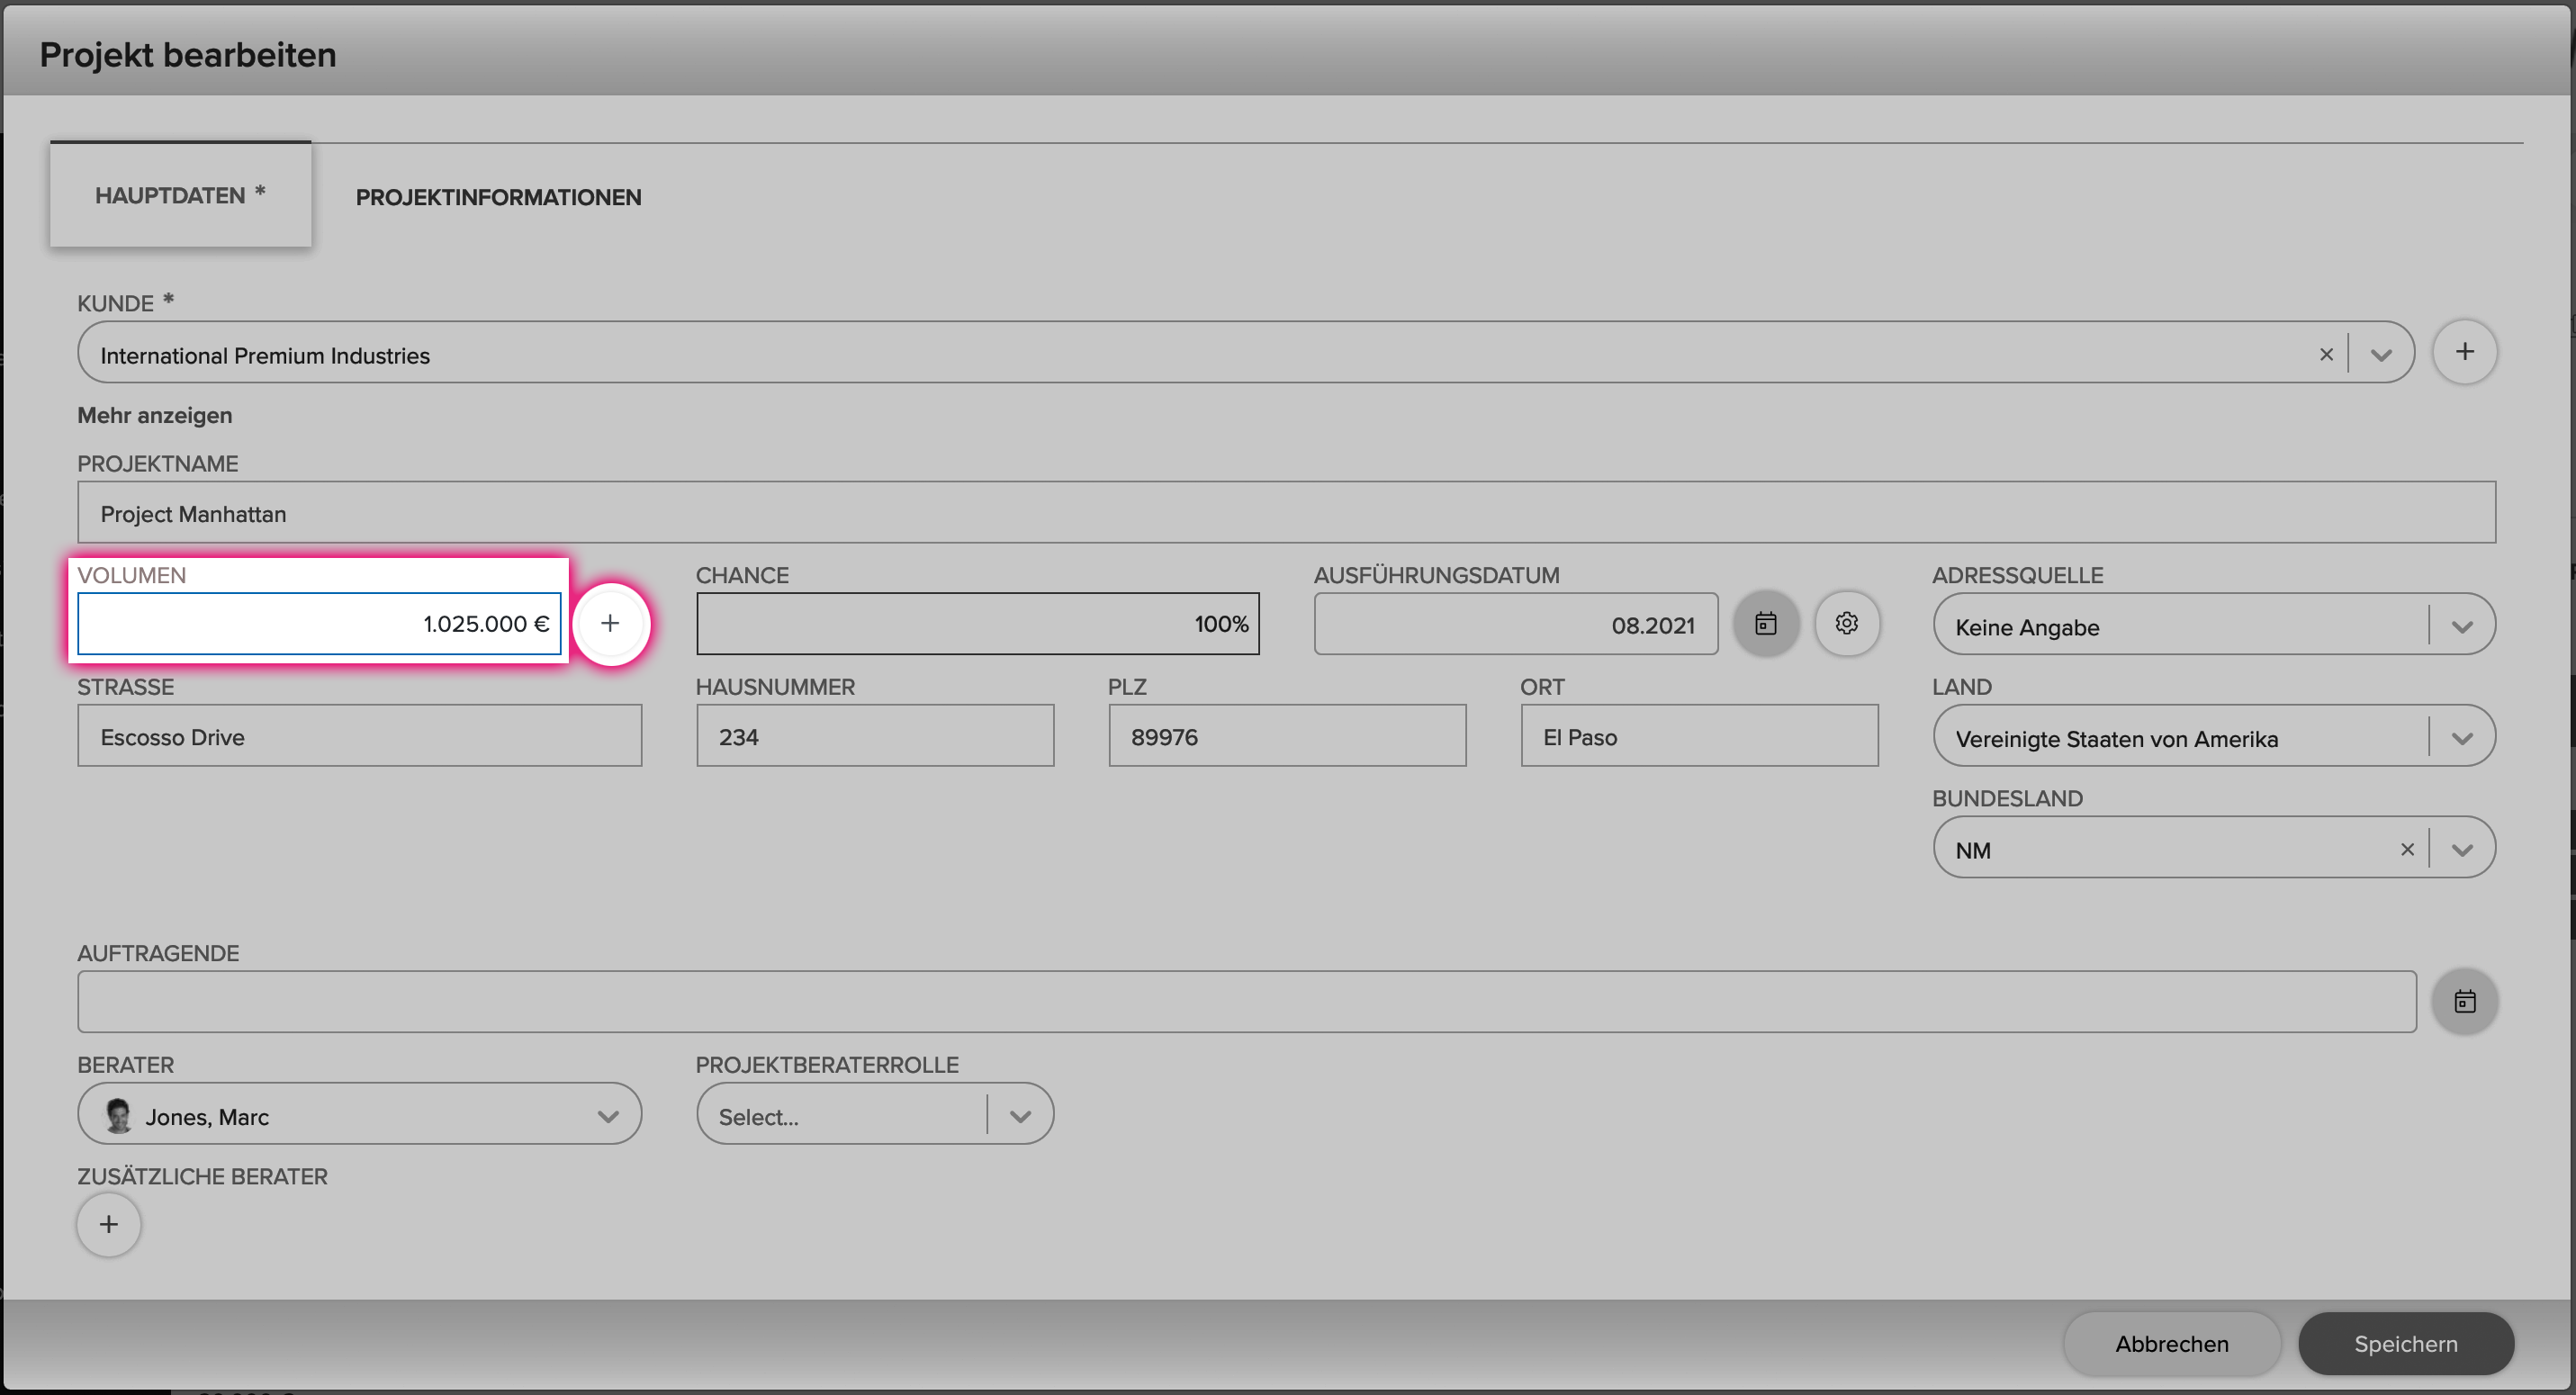Expand the Bundesland dropdown chevron
2576x1395 pixels.
[2462, 849]
